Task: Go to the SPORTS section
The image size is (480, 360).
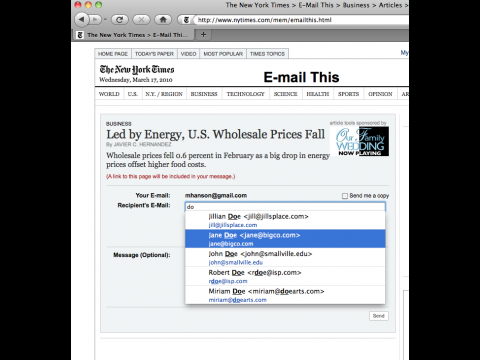Action: 348,94
